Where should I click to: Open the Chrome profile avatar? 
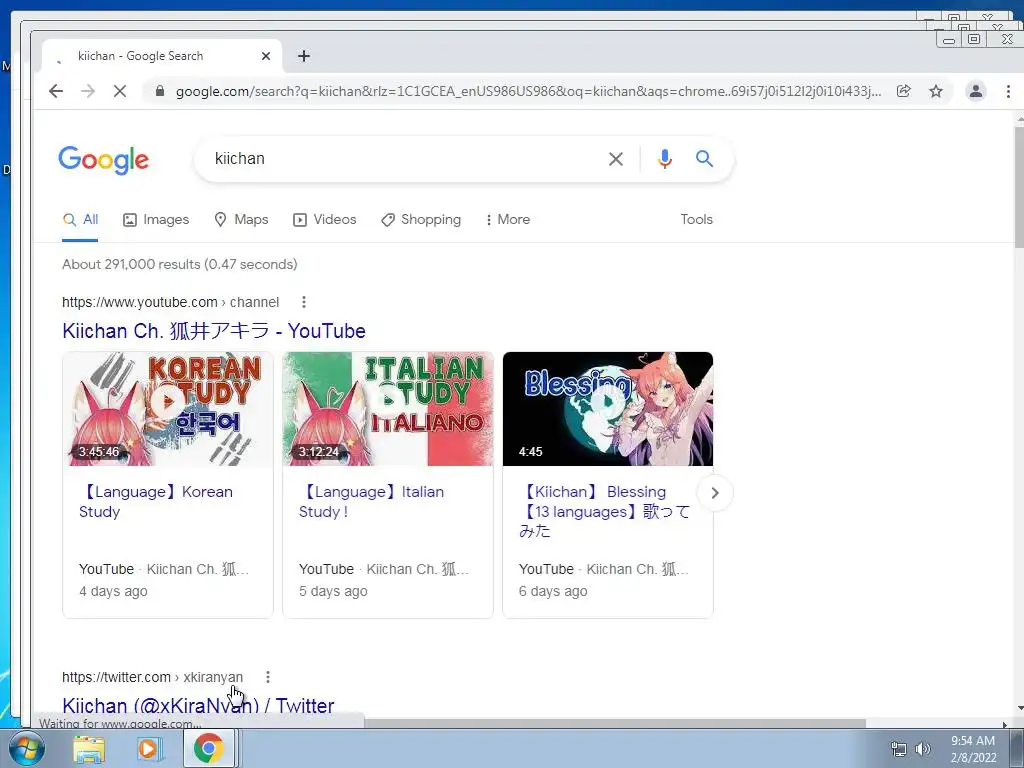pyautogui.click(x=976, y=91)
